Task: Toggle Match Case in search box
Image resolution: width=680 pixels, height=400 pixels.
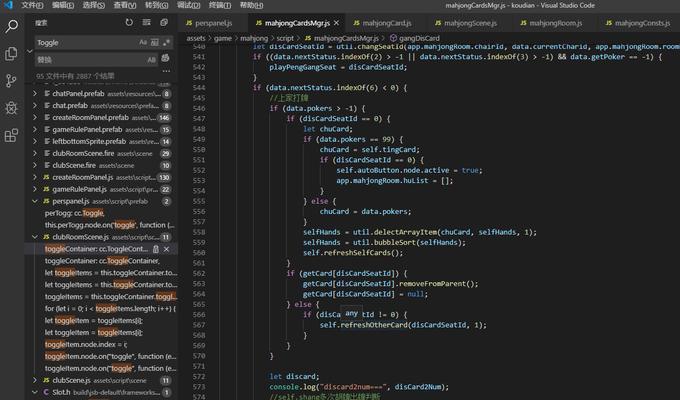Action: click(143, 43)
